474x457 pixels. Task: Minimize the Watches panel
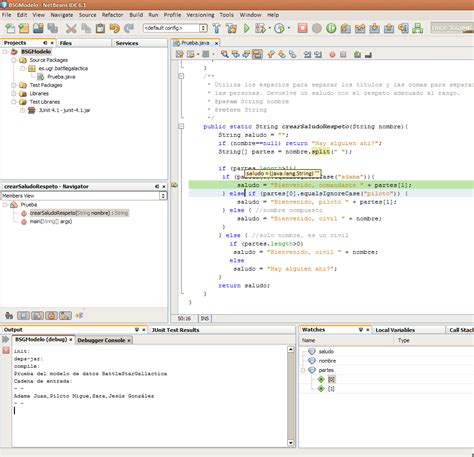(361, 329)
